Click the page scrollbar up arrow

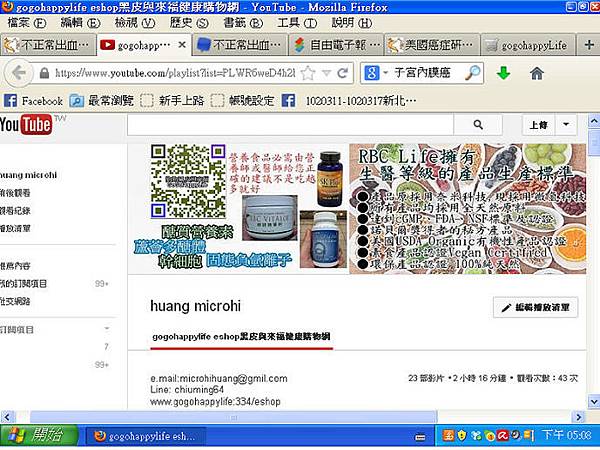click(x=594, y=122)
